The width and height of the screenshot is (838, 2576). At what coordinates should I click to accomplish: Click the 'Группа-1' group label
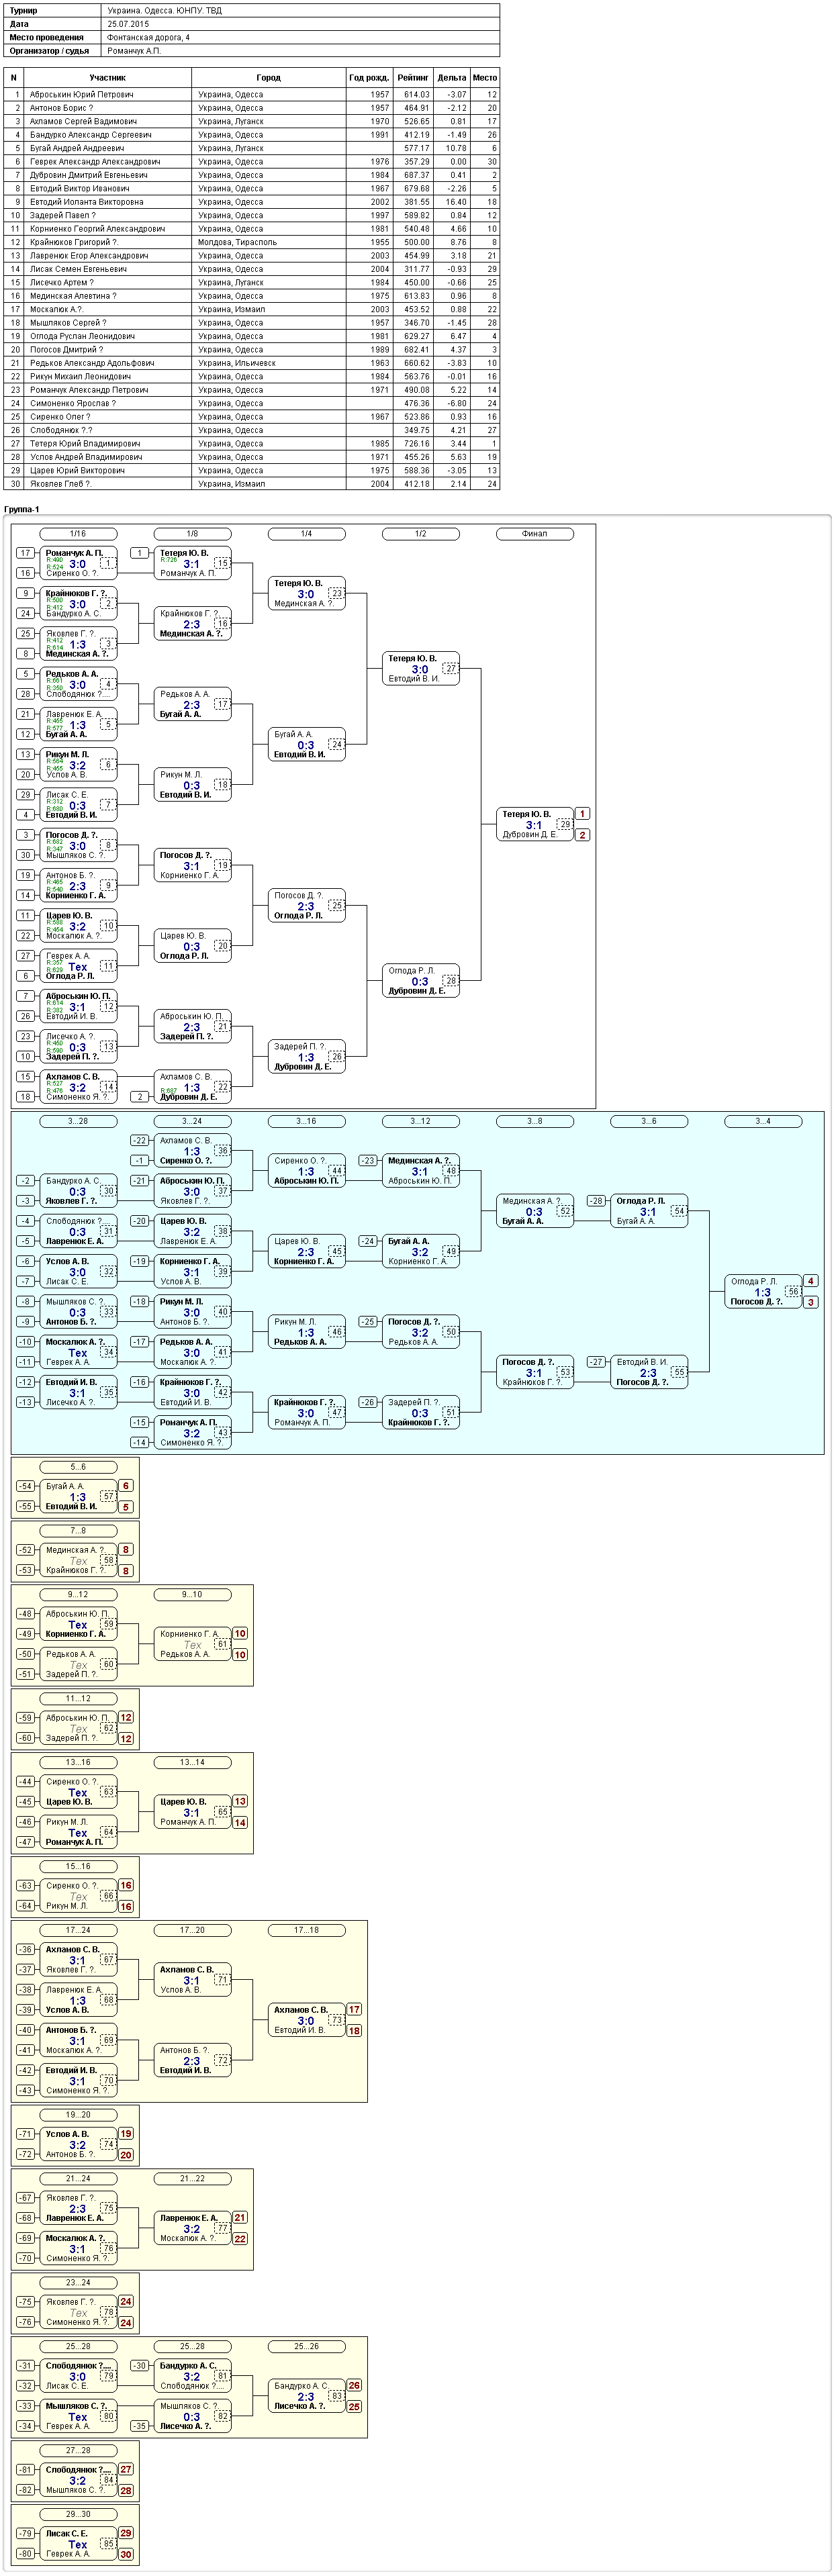click(22, 509)
